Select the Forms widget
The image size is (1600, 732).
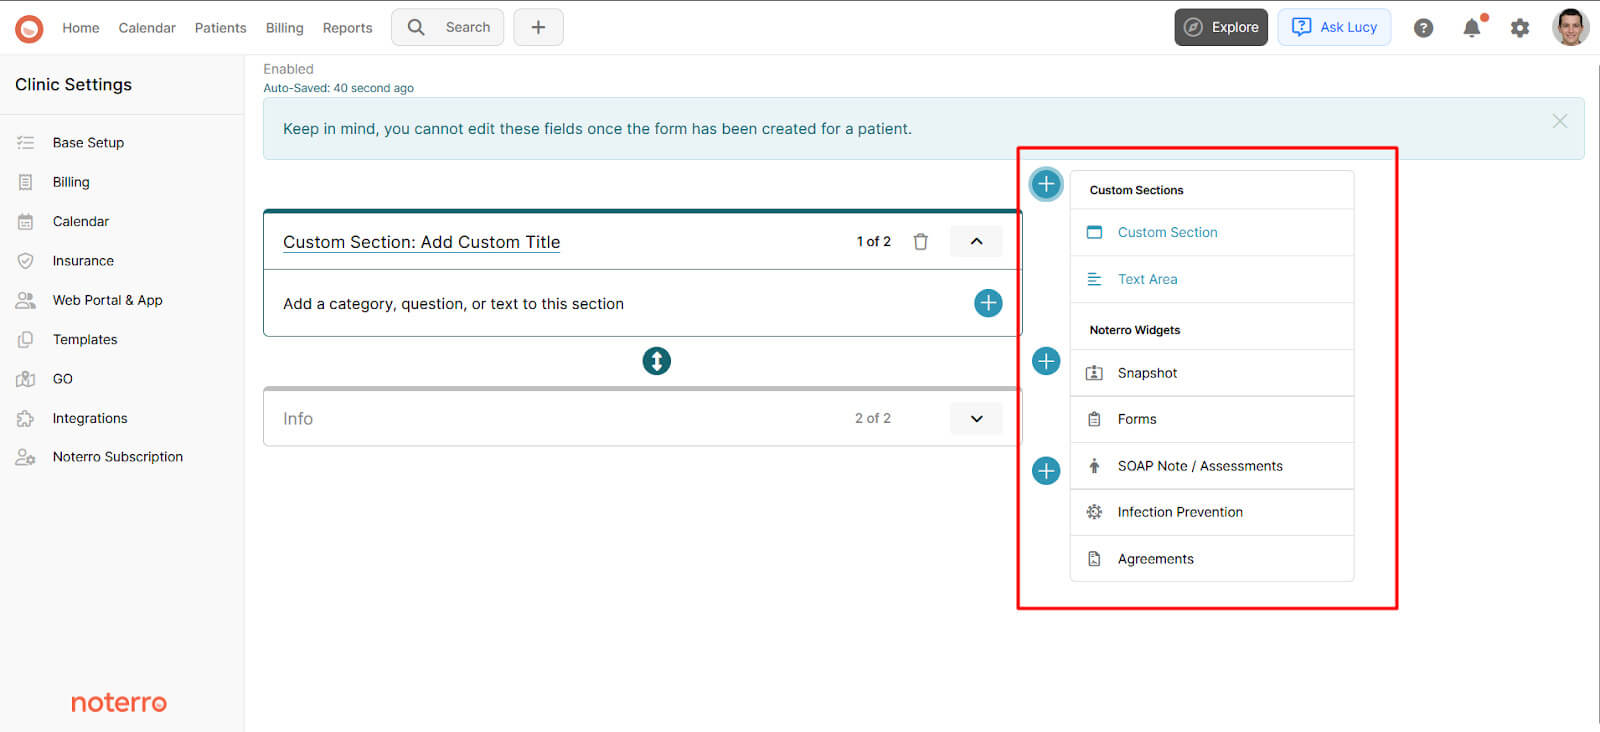click(x=1212, y=419)
